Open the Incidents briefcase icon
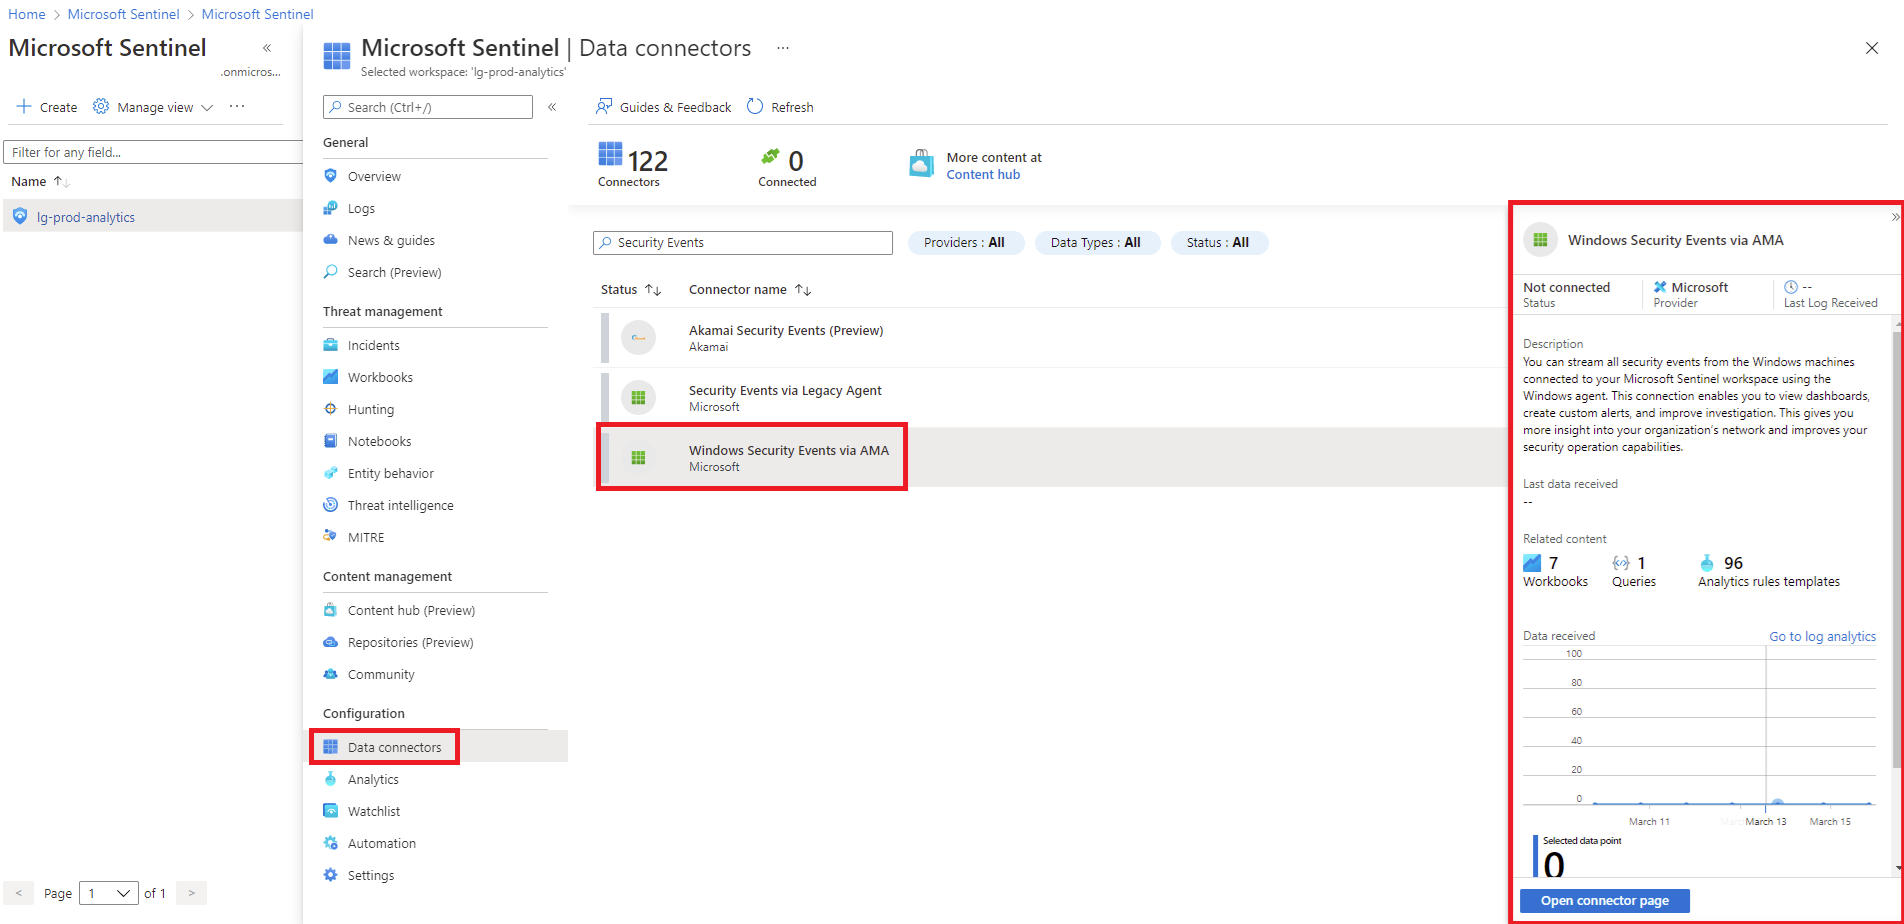Image resolution: width=1904 pixels, height=924 pixels. 330,345
